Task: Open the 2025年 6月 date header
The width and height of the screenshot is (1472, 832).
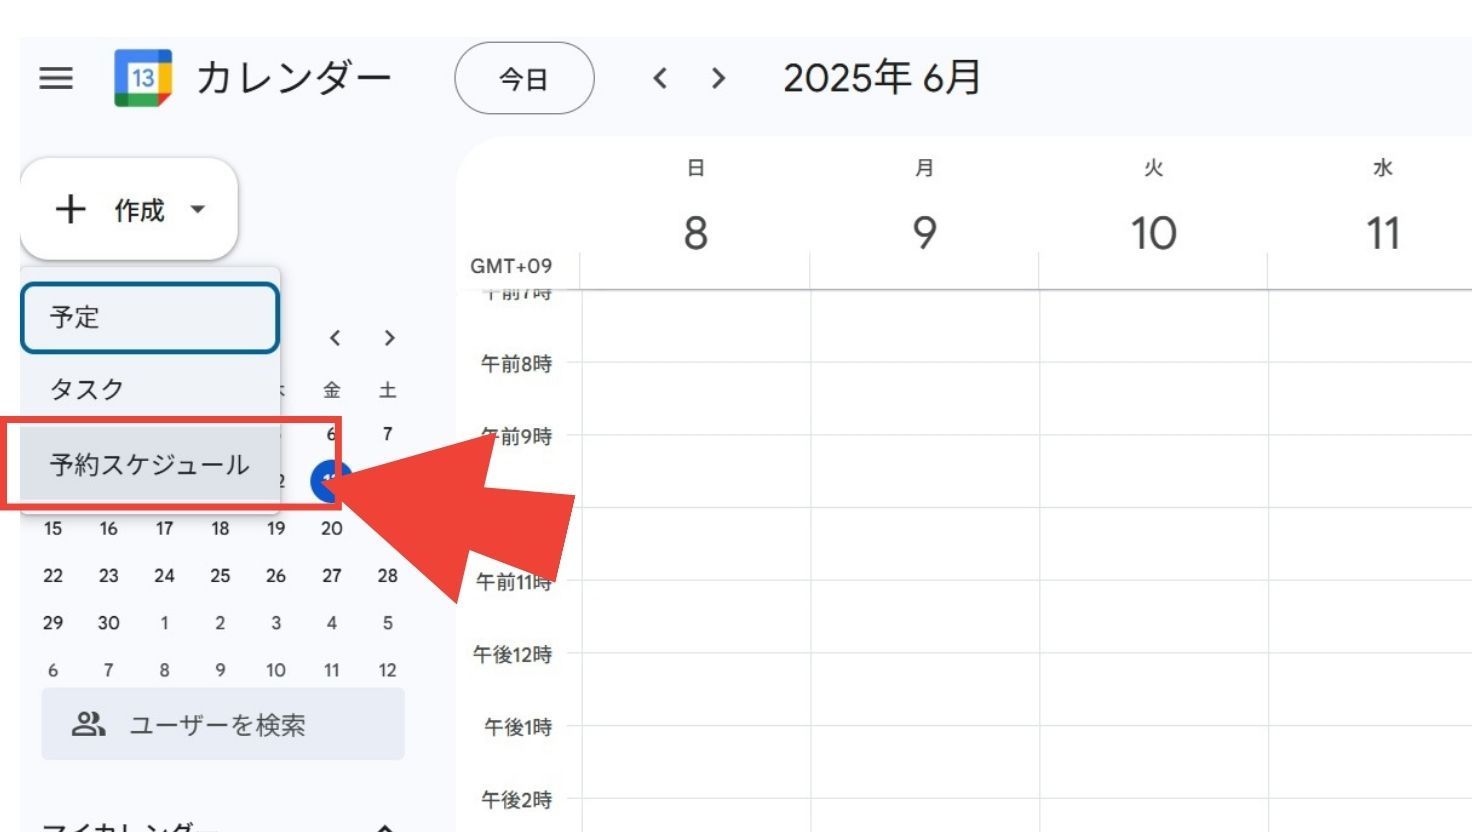Action: click(x=882, y=78)
